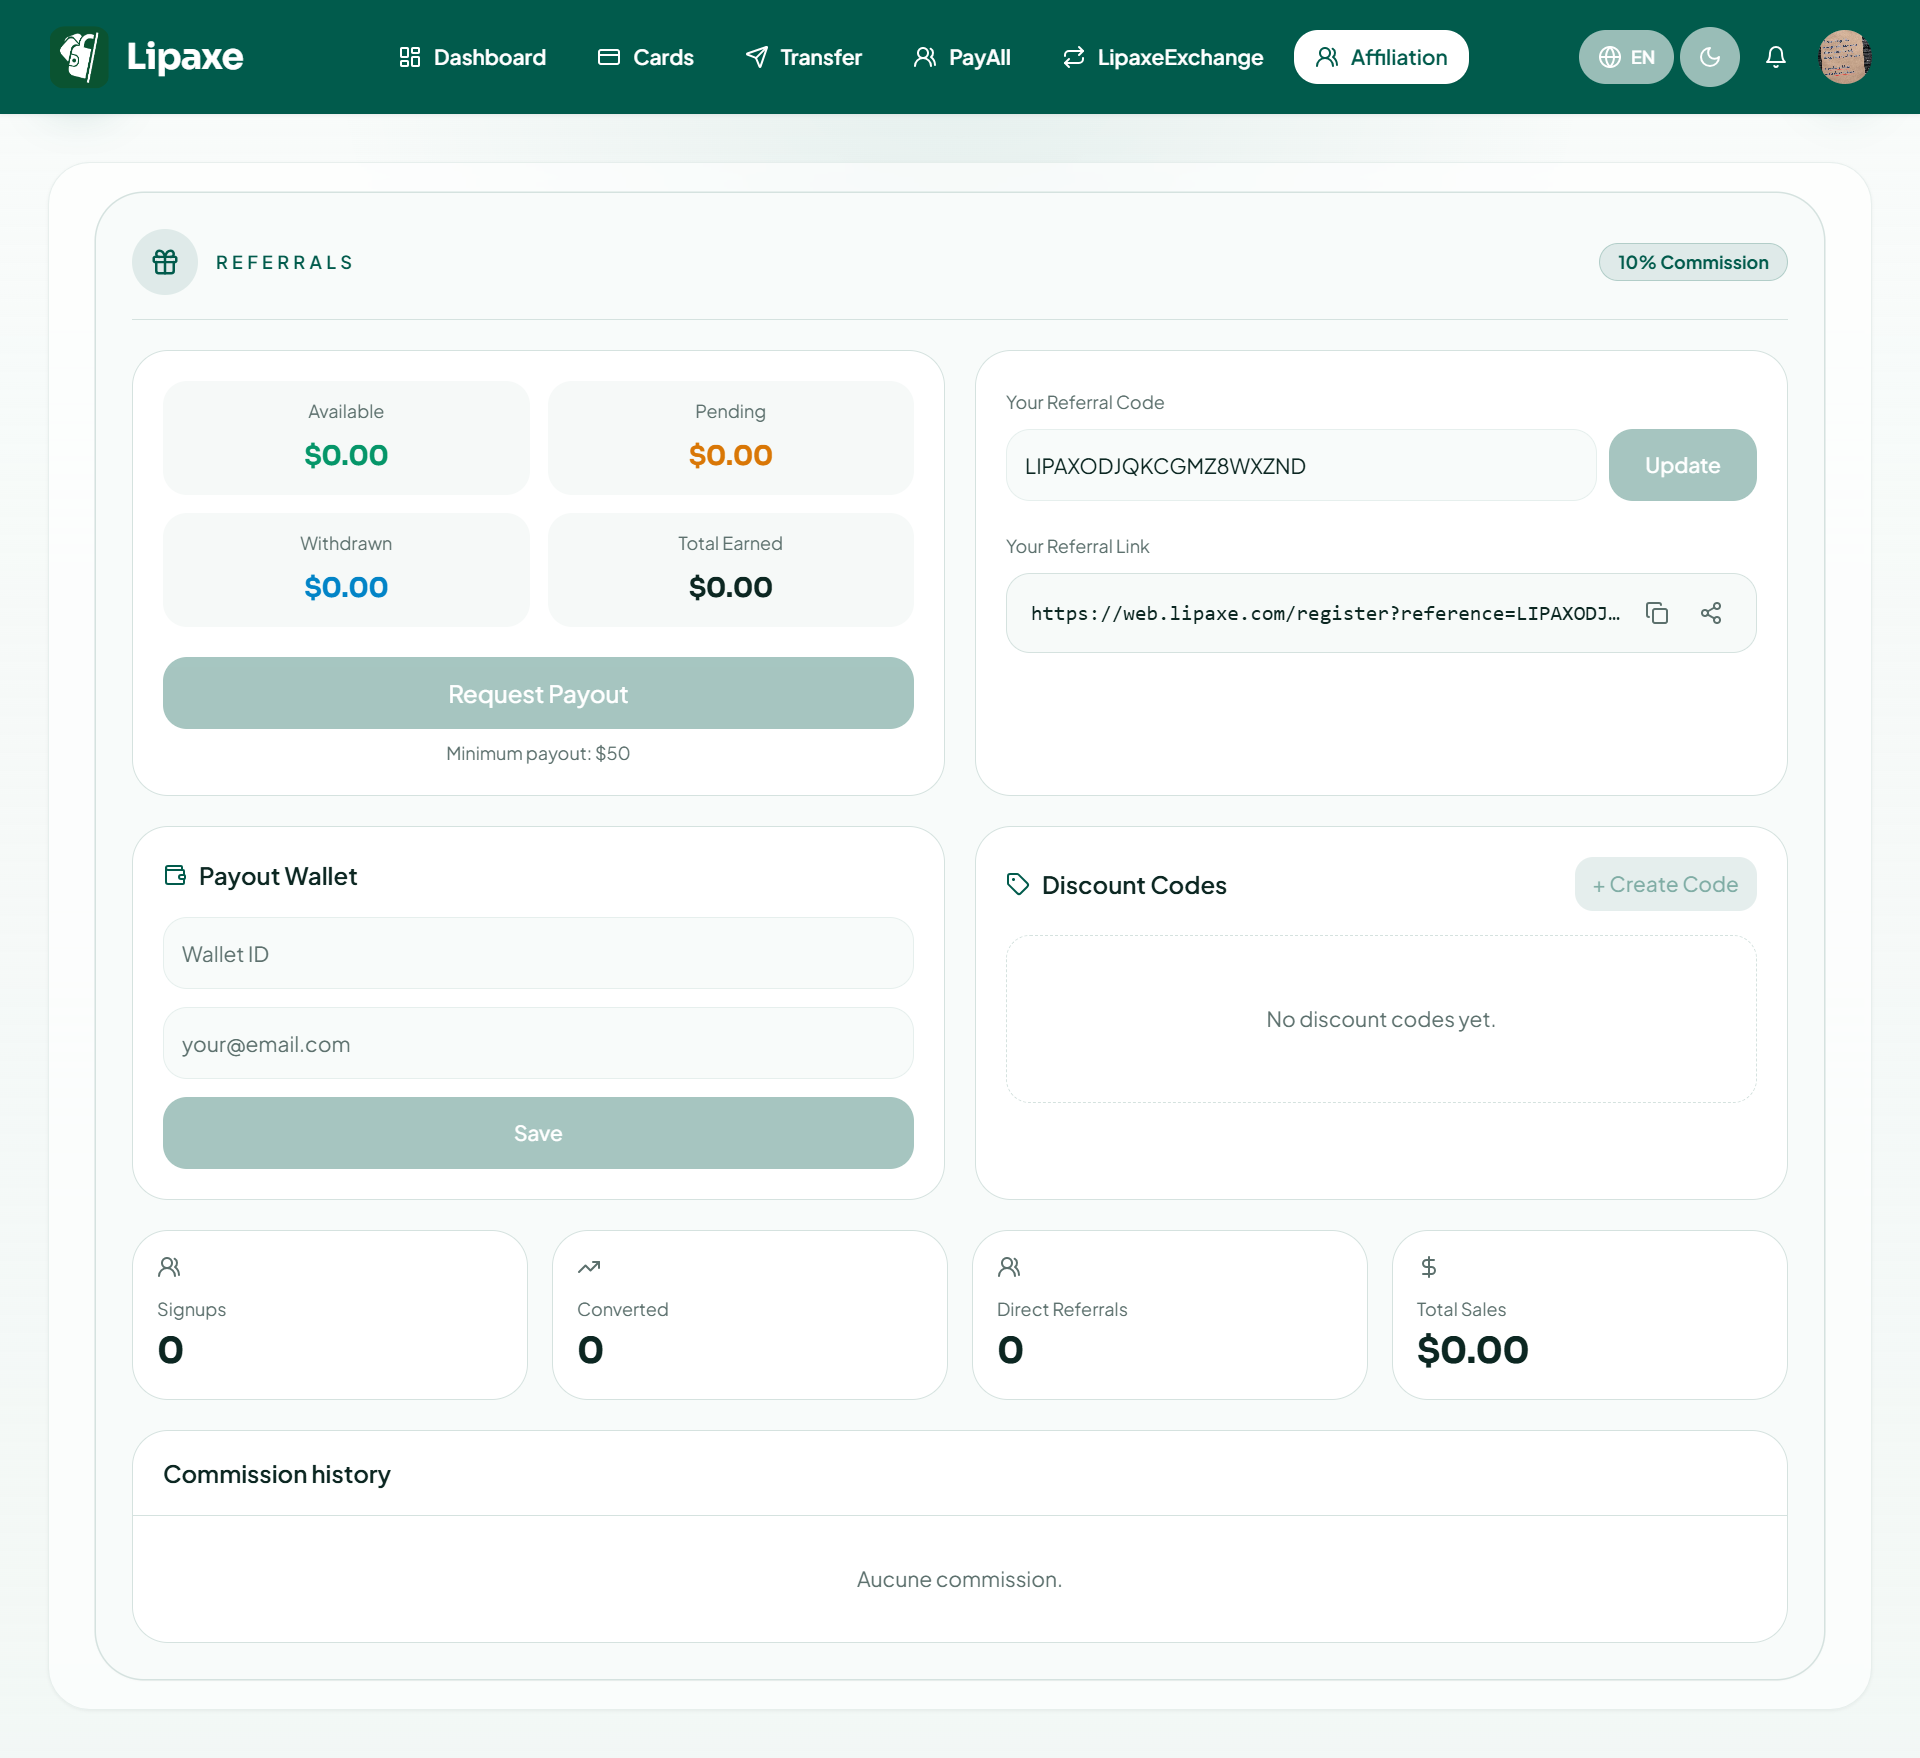
Task: Click the Discount Codes tag icon
Action: coord(1018,884)
